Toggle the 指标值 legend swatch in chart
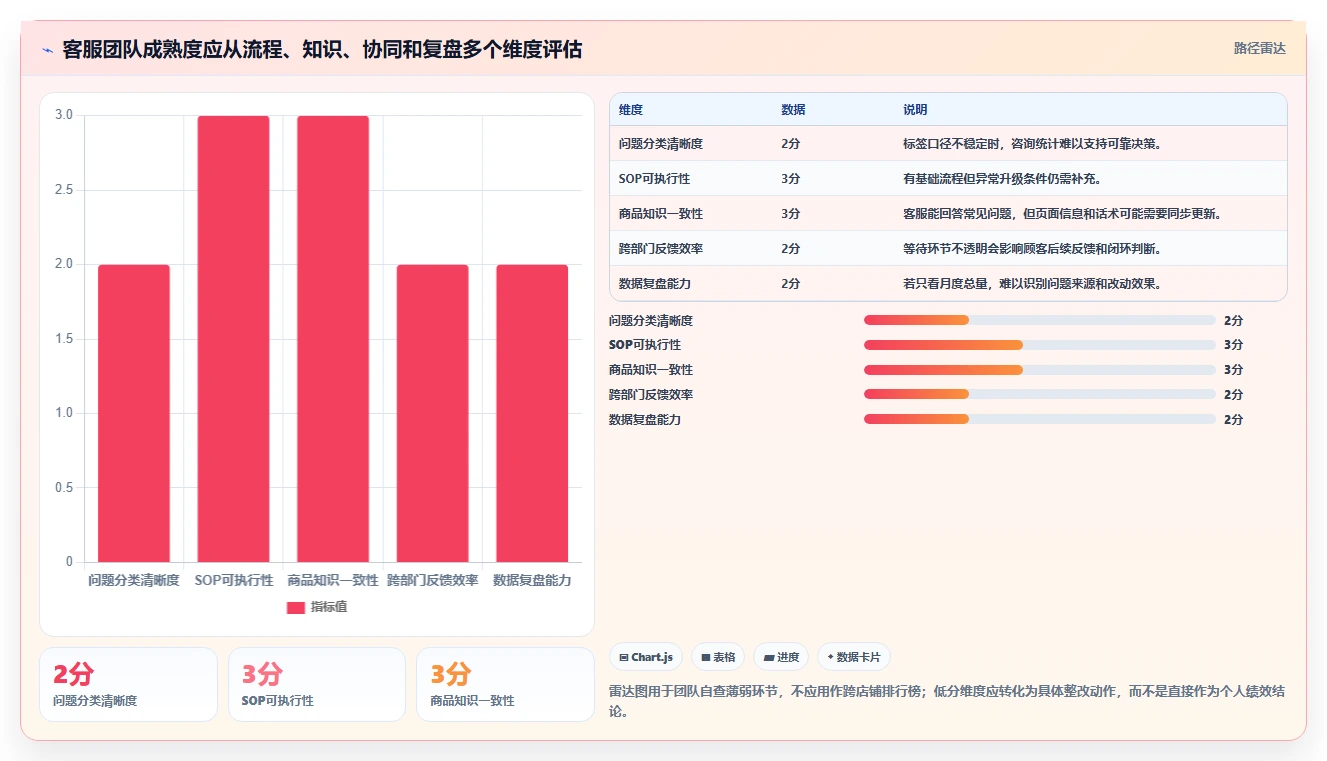The height and width of the screenshot is (761, 1327). click(295, 607)
